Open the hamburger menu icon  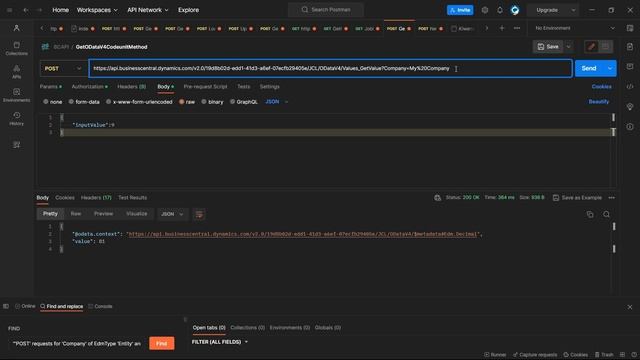(9, 10)
